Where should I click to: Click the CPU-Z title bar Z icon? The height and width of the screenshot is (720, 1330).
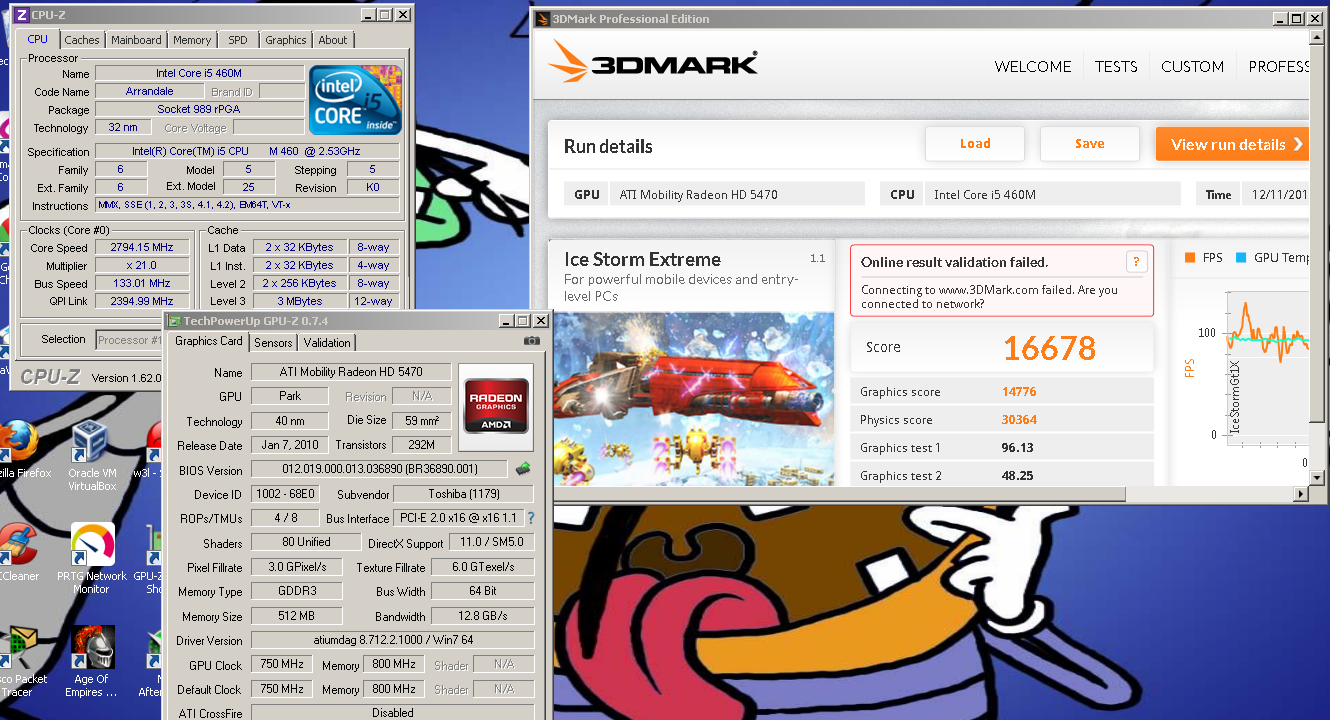tap(22, 15)
